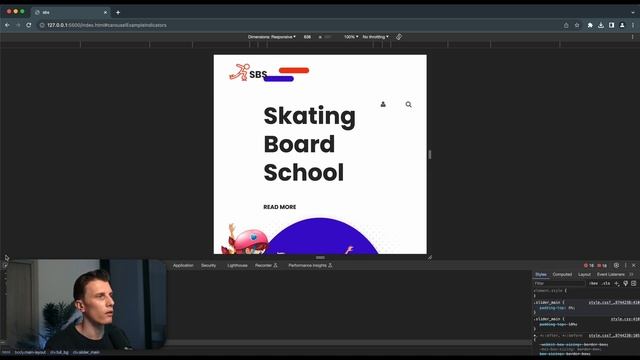The height and width of the screenshot is (360, 640).
Task: Toggle computed styles sidebar icon
Action: [633, 283]
